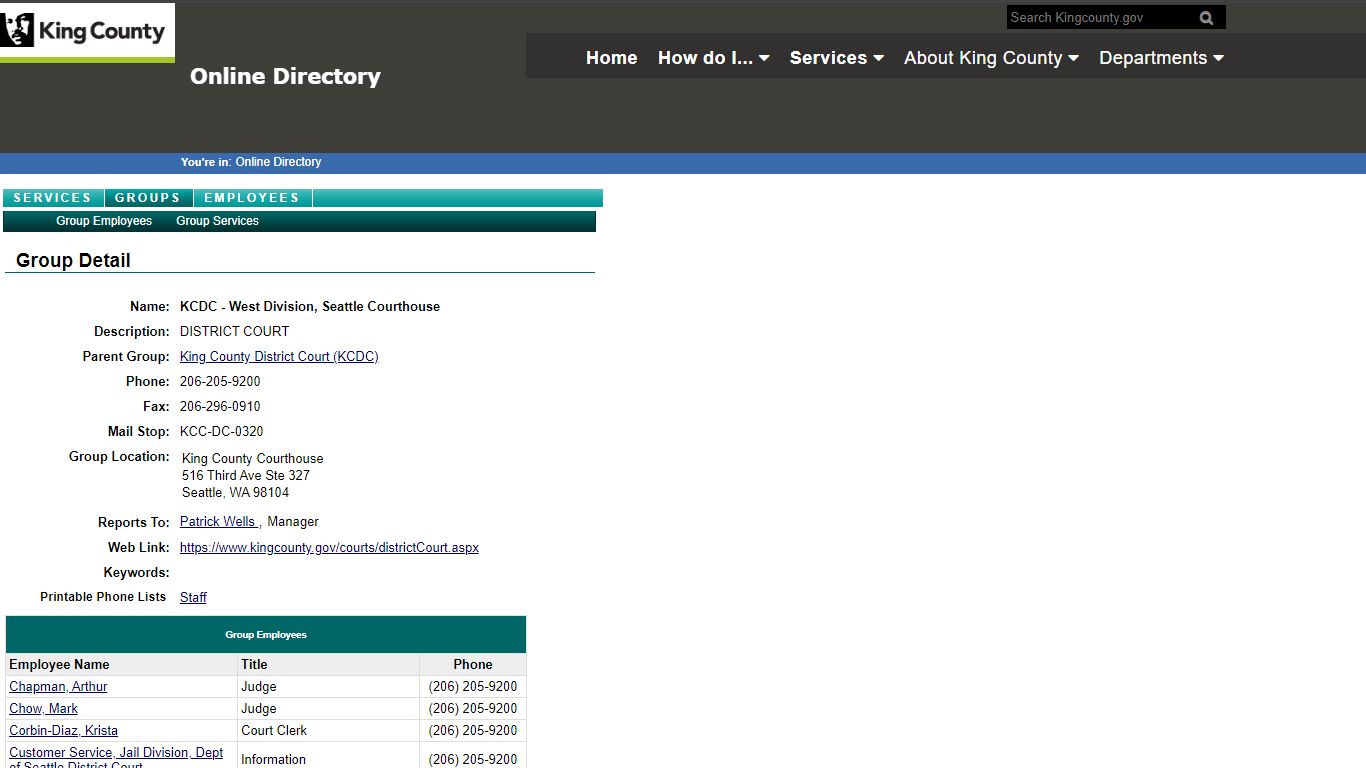1366x768 pixels.
Task: Switch to the SERVICES tab
Action: [53, 198]
